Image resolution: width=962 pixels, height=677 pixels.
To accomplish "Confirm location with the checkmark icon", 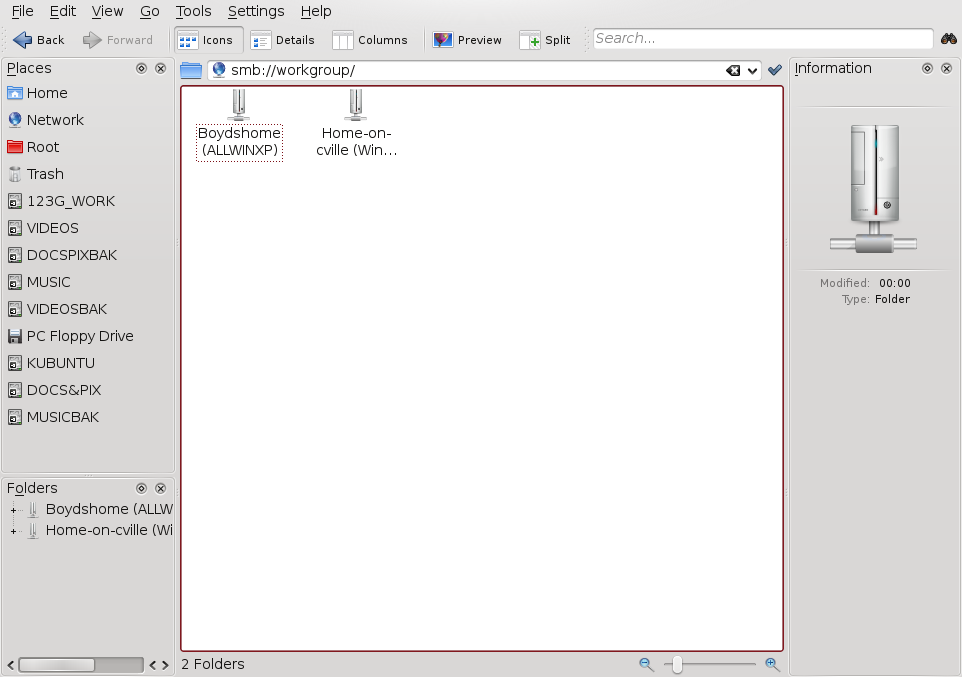I will click(774, 71).
